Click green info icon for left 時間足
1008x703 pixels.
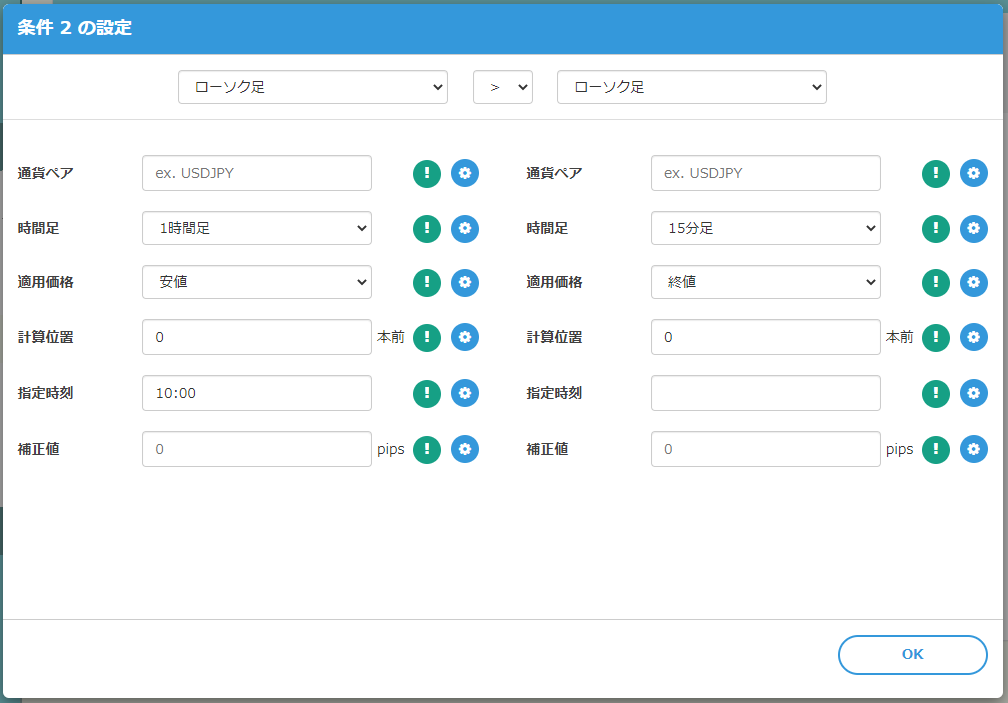tap(427, 228)
